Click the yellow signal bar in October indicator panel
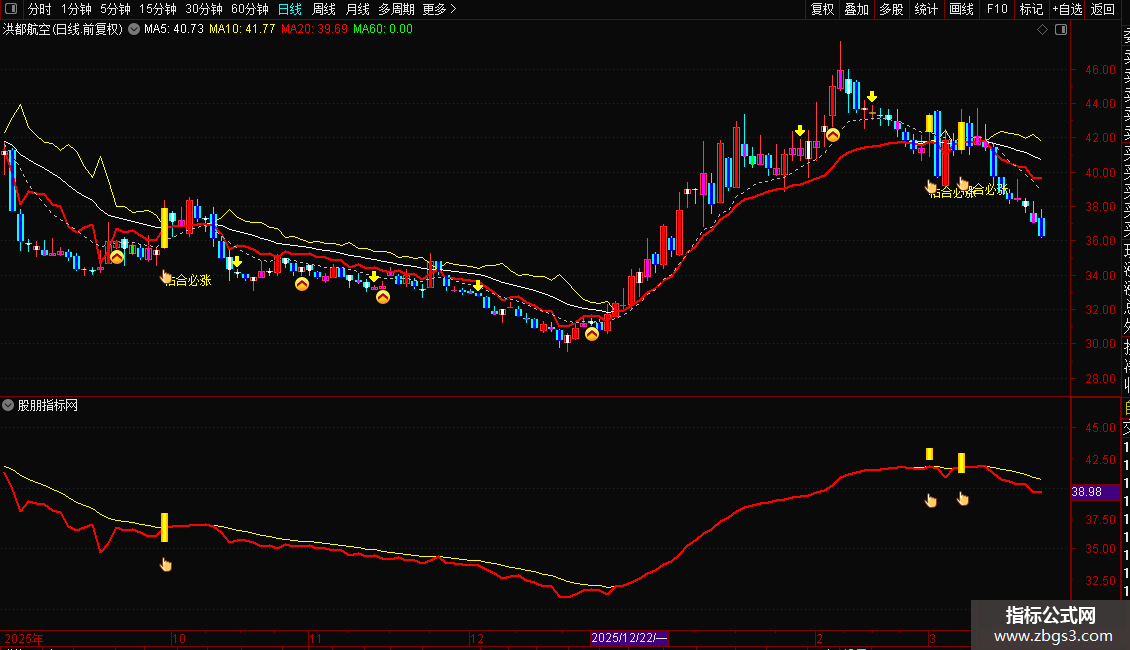This screenshot has width=1130, height=650. (x=164, y=527)
